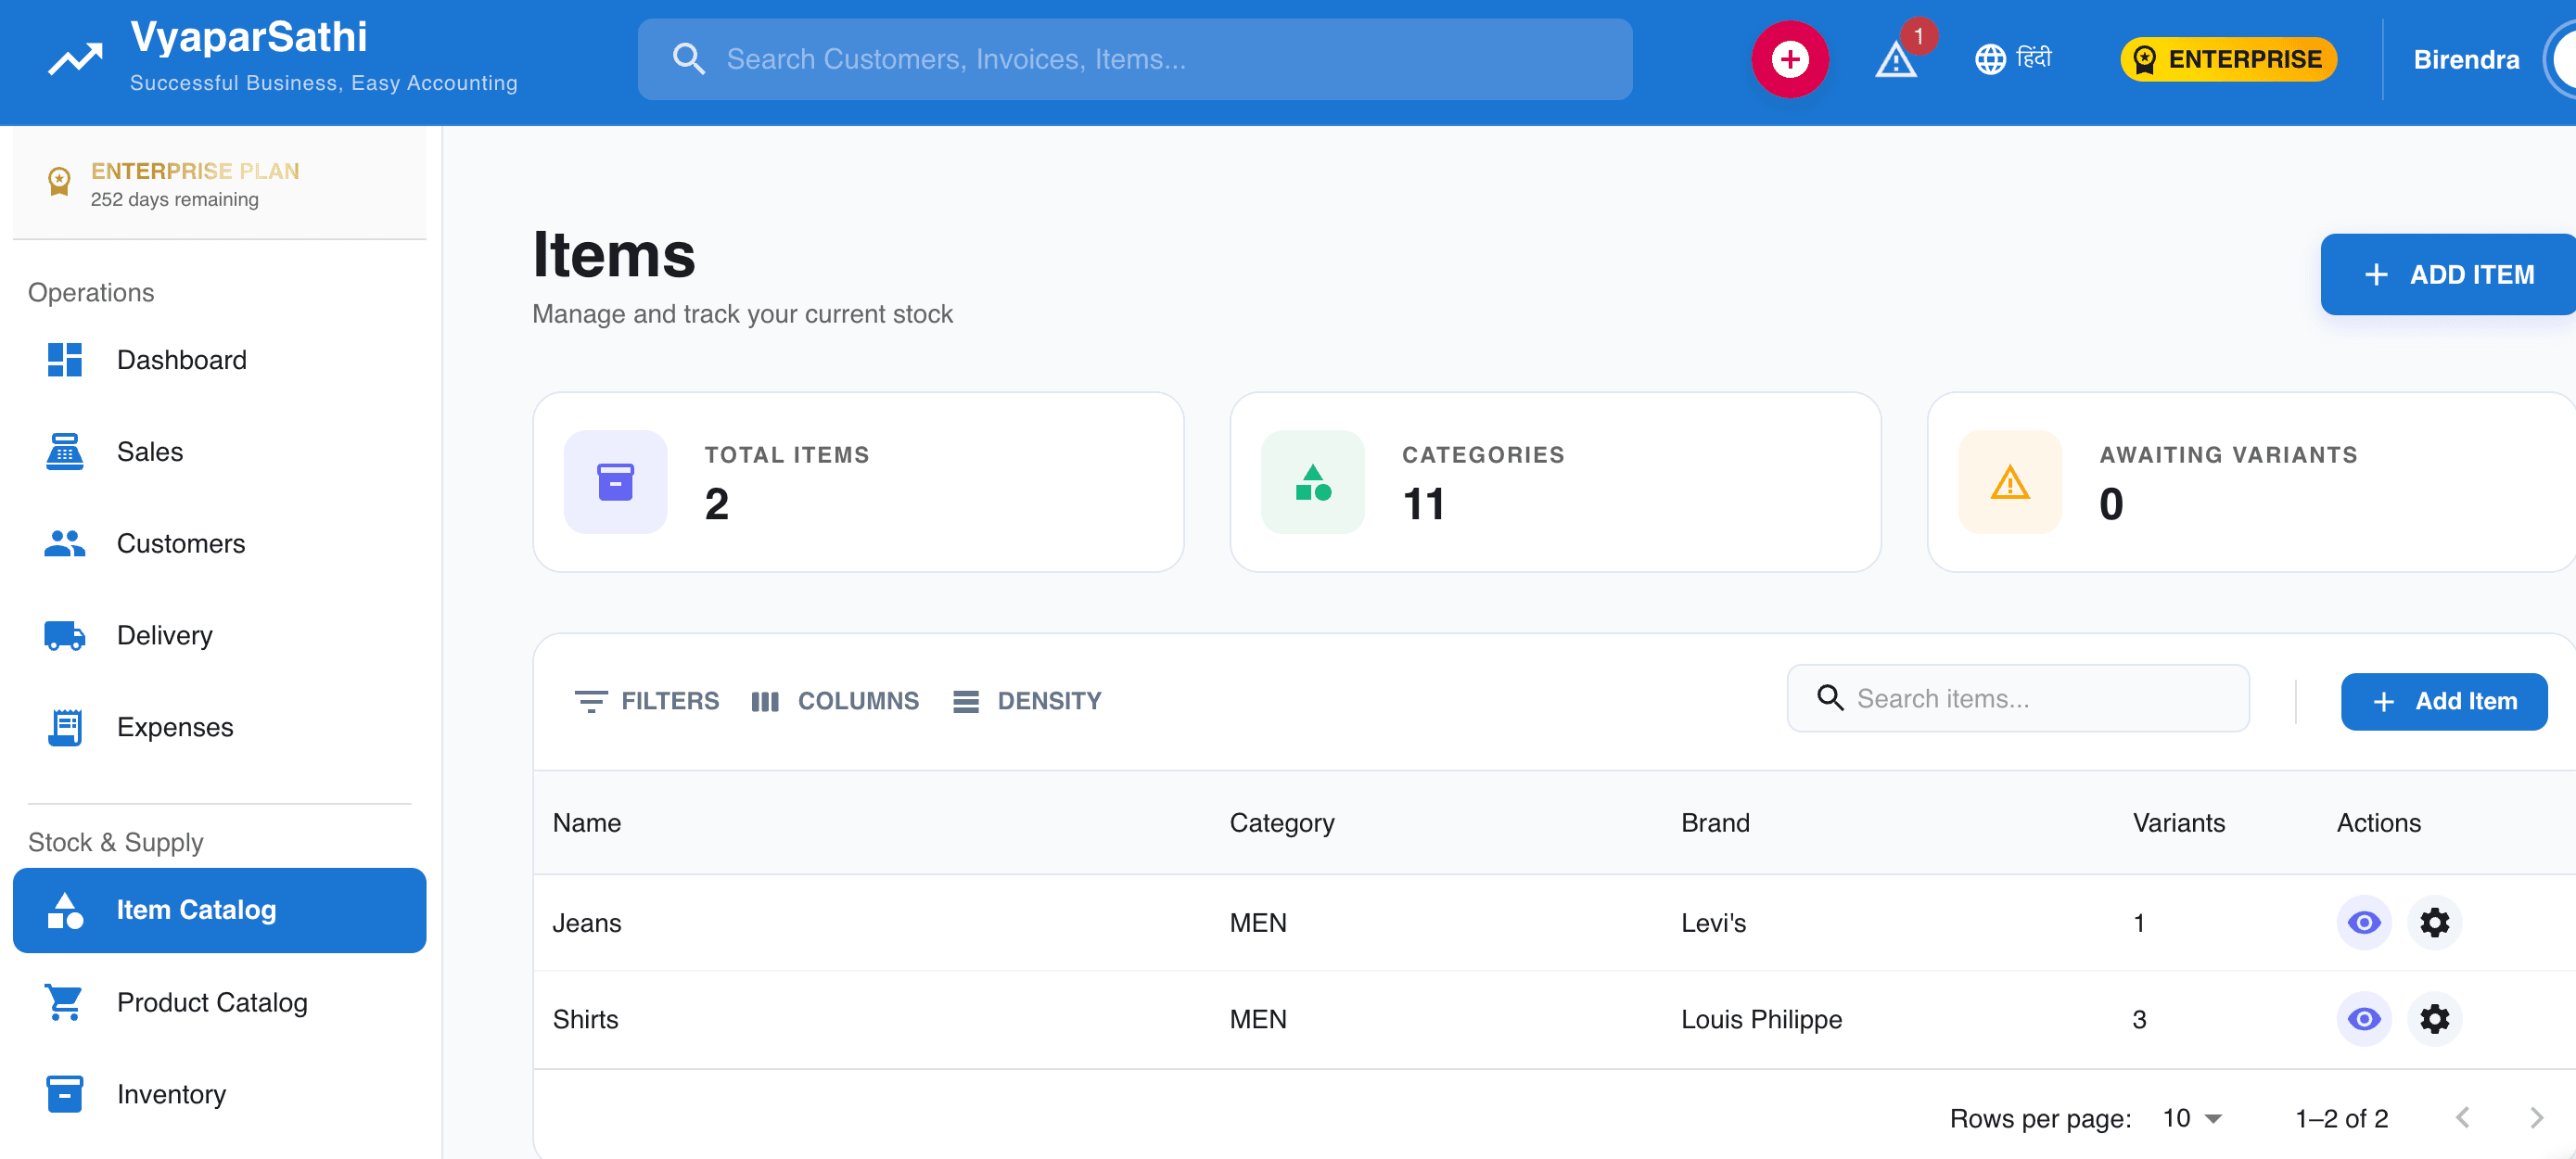Open Inventory in the sidebar
This screenshot has width=2576, height=1159.
tap(219, 1094)
